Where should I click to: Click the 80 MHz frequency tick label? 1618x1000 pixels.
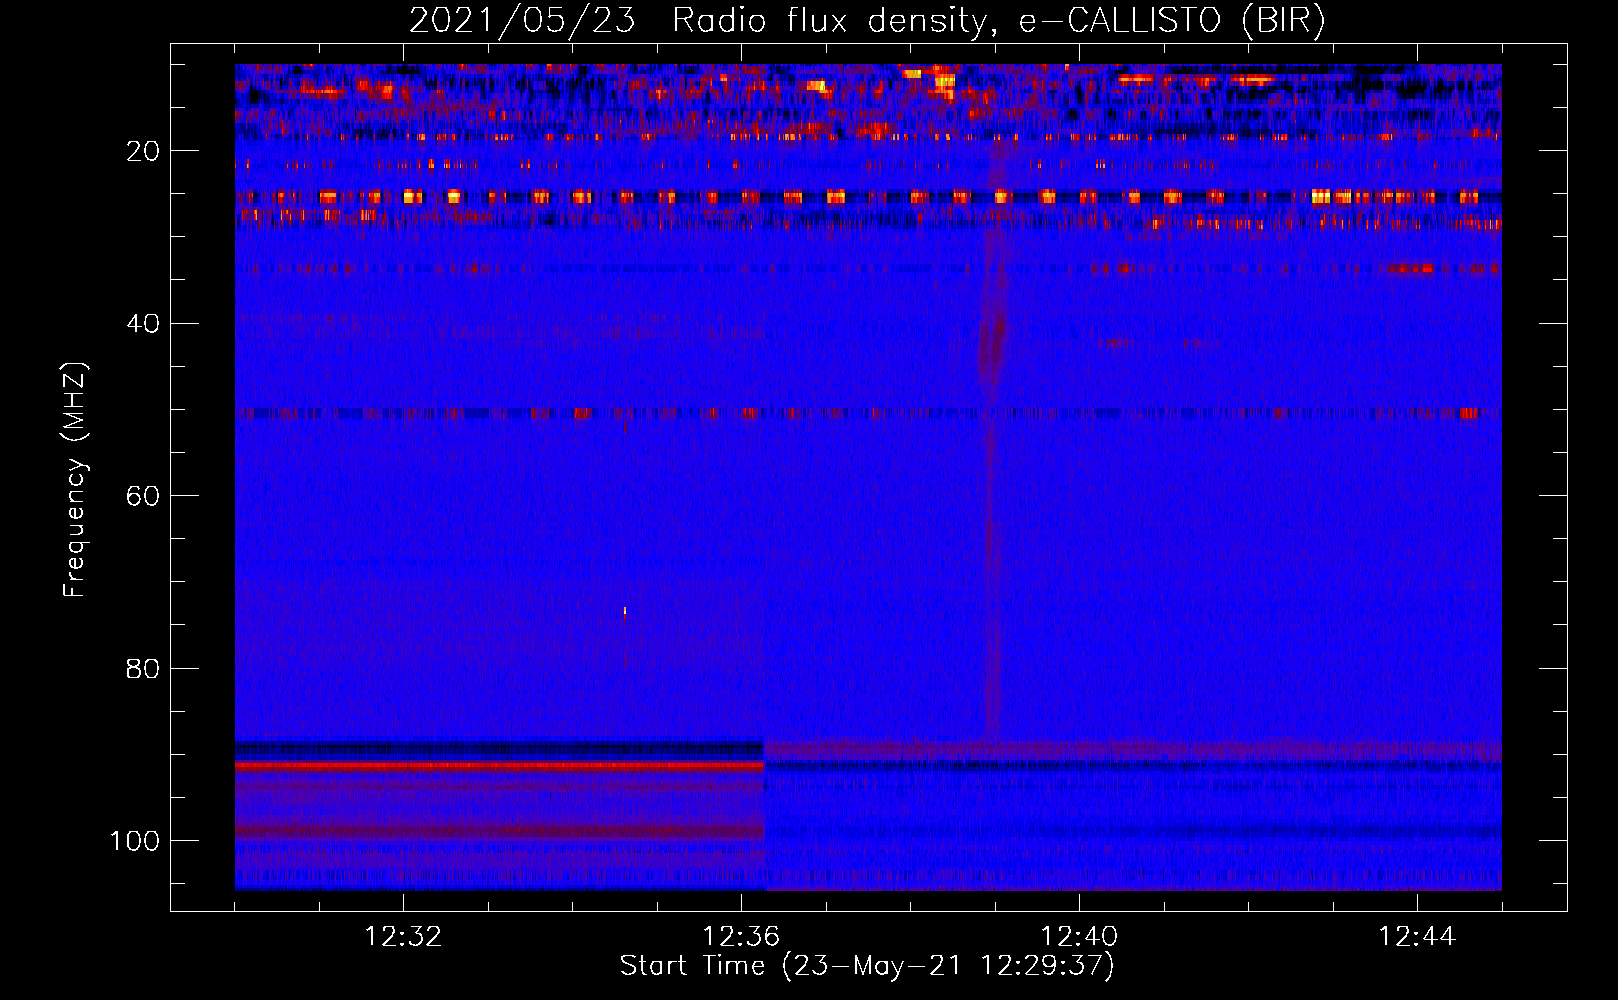point(143,668)
